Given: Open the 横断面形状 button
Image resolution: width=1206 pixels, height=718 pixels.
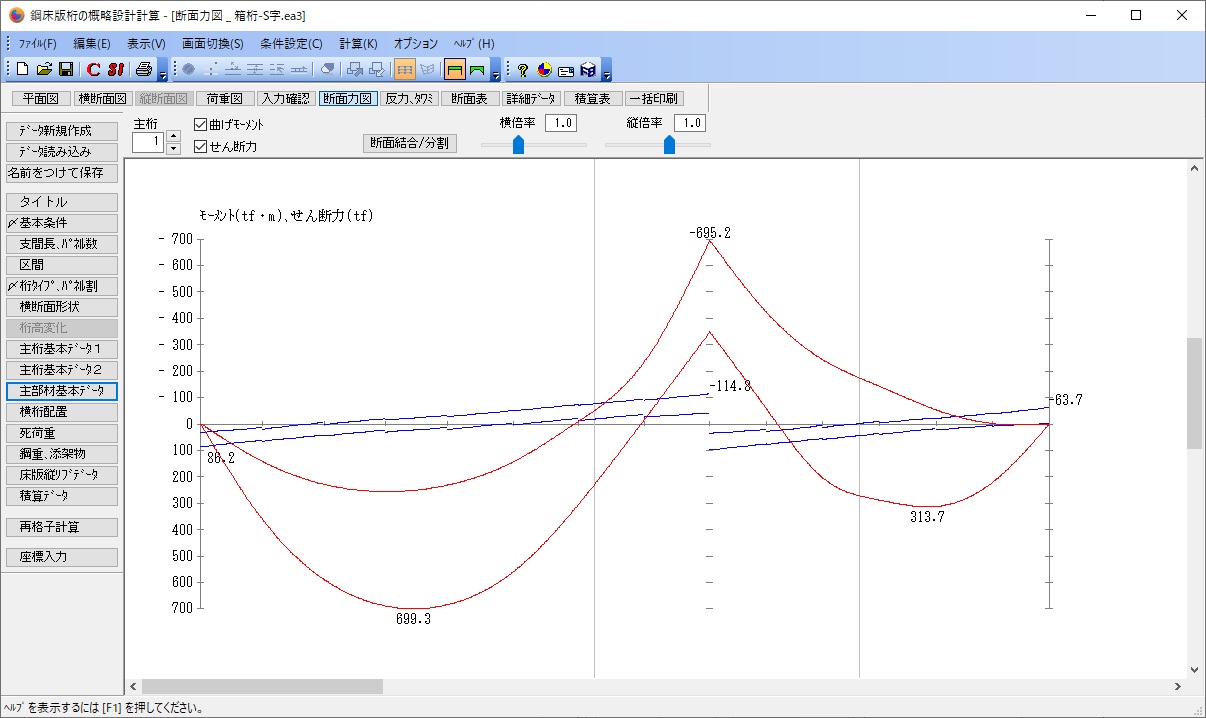Looking at the screenshot, I should [x=62, y=307].
